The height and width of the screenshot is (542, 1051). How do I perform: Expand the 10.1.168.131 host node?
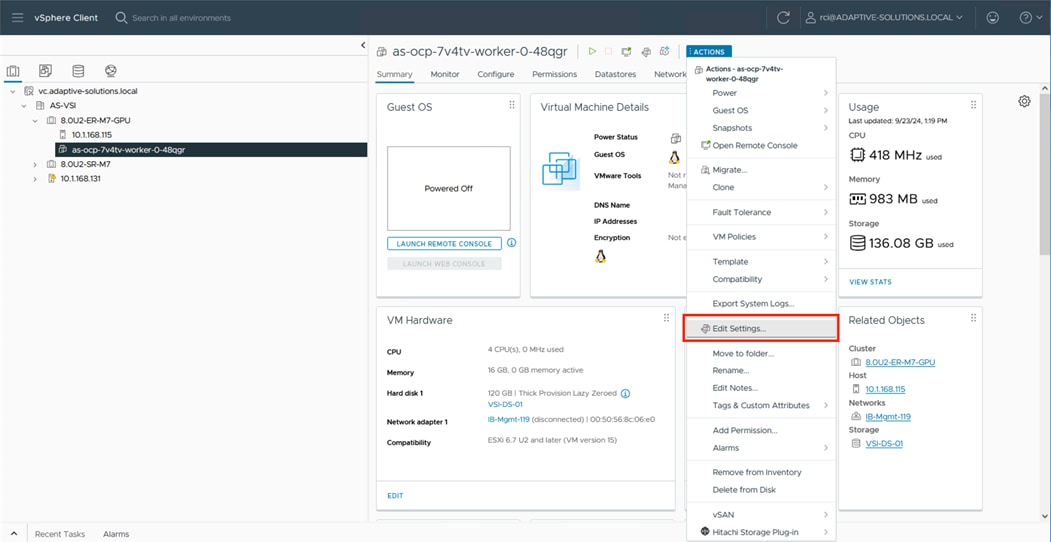coord(36,179)
